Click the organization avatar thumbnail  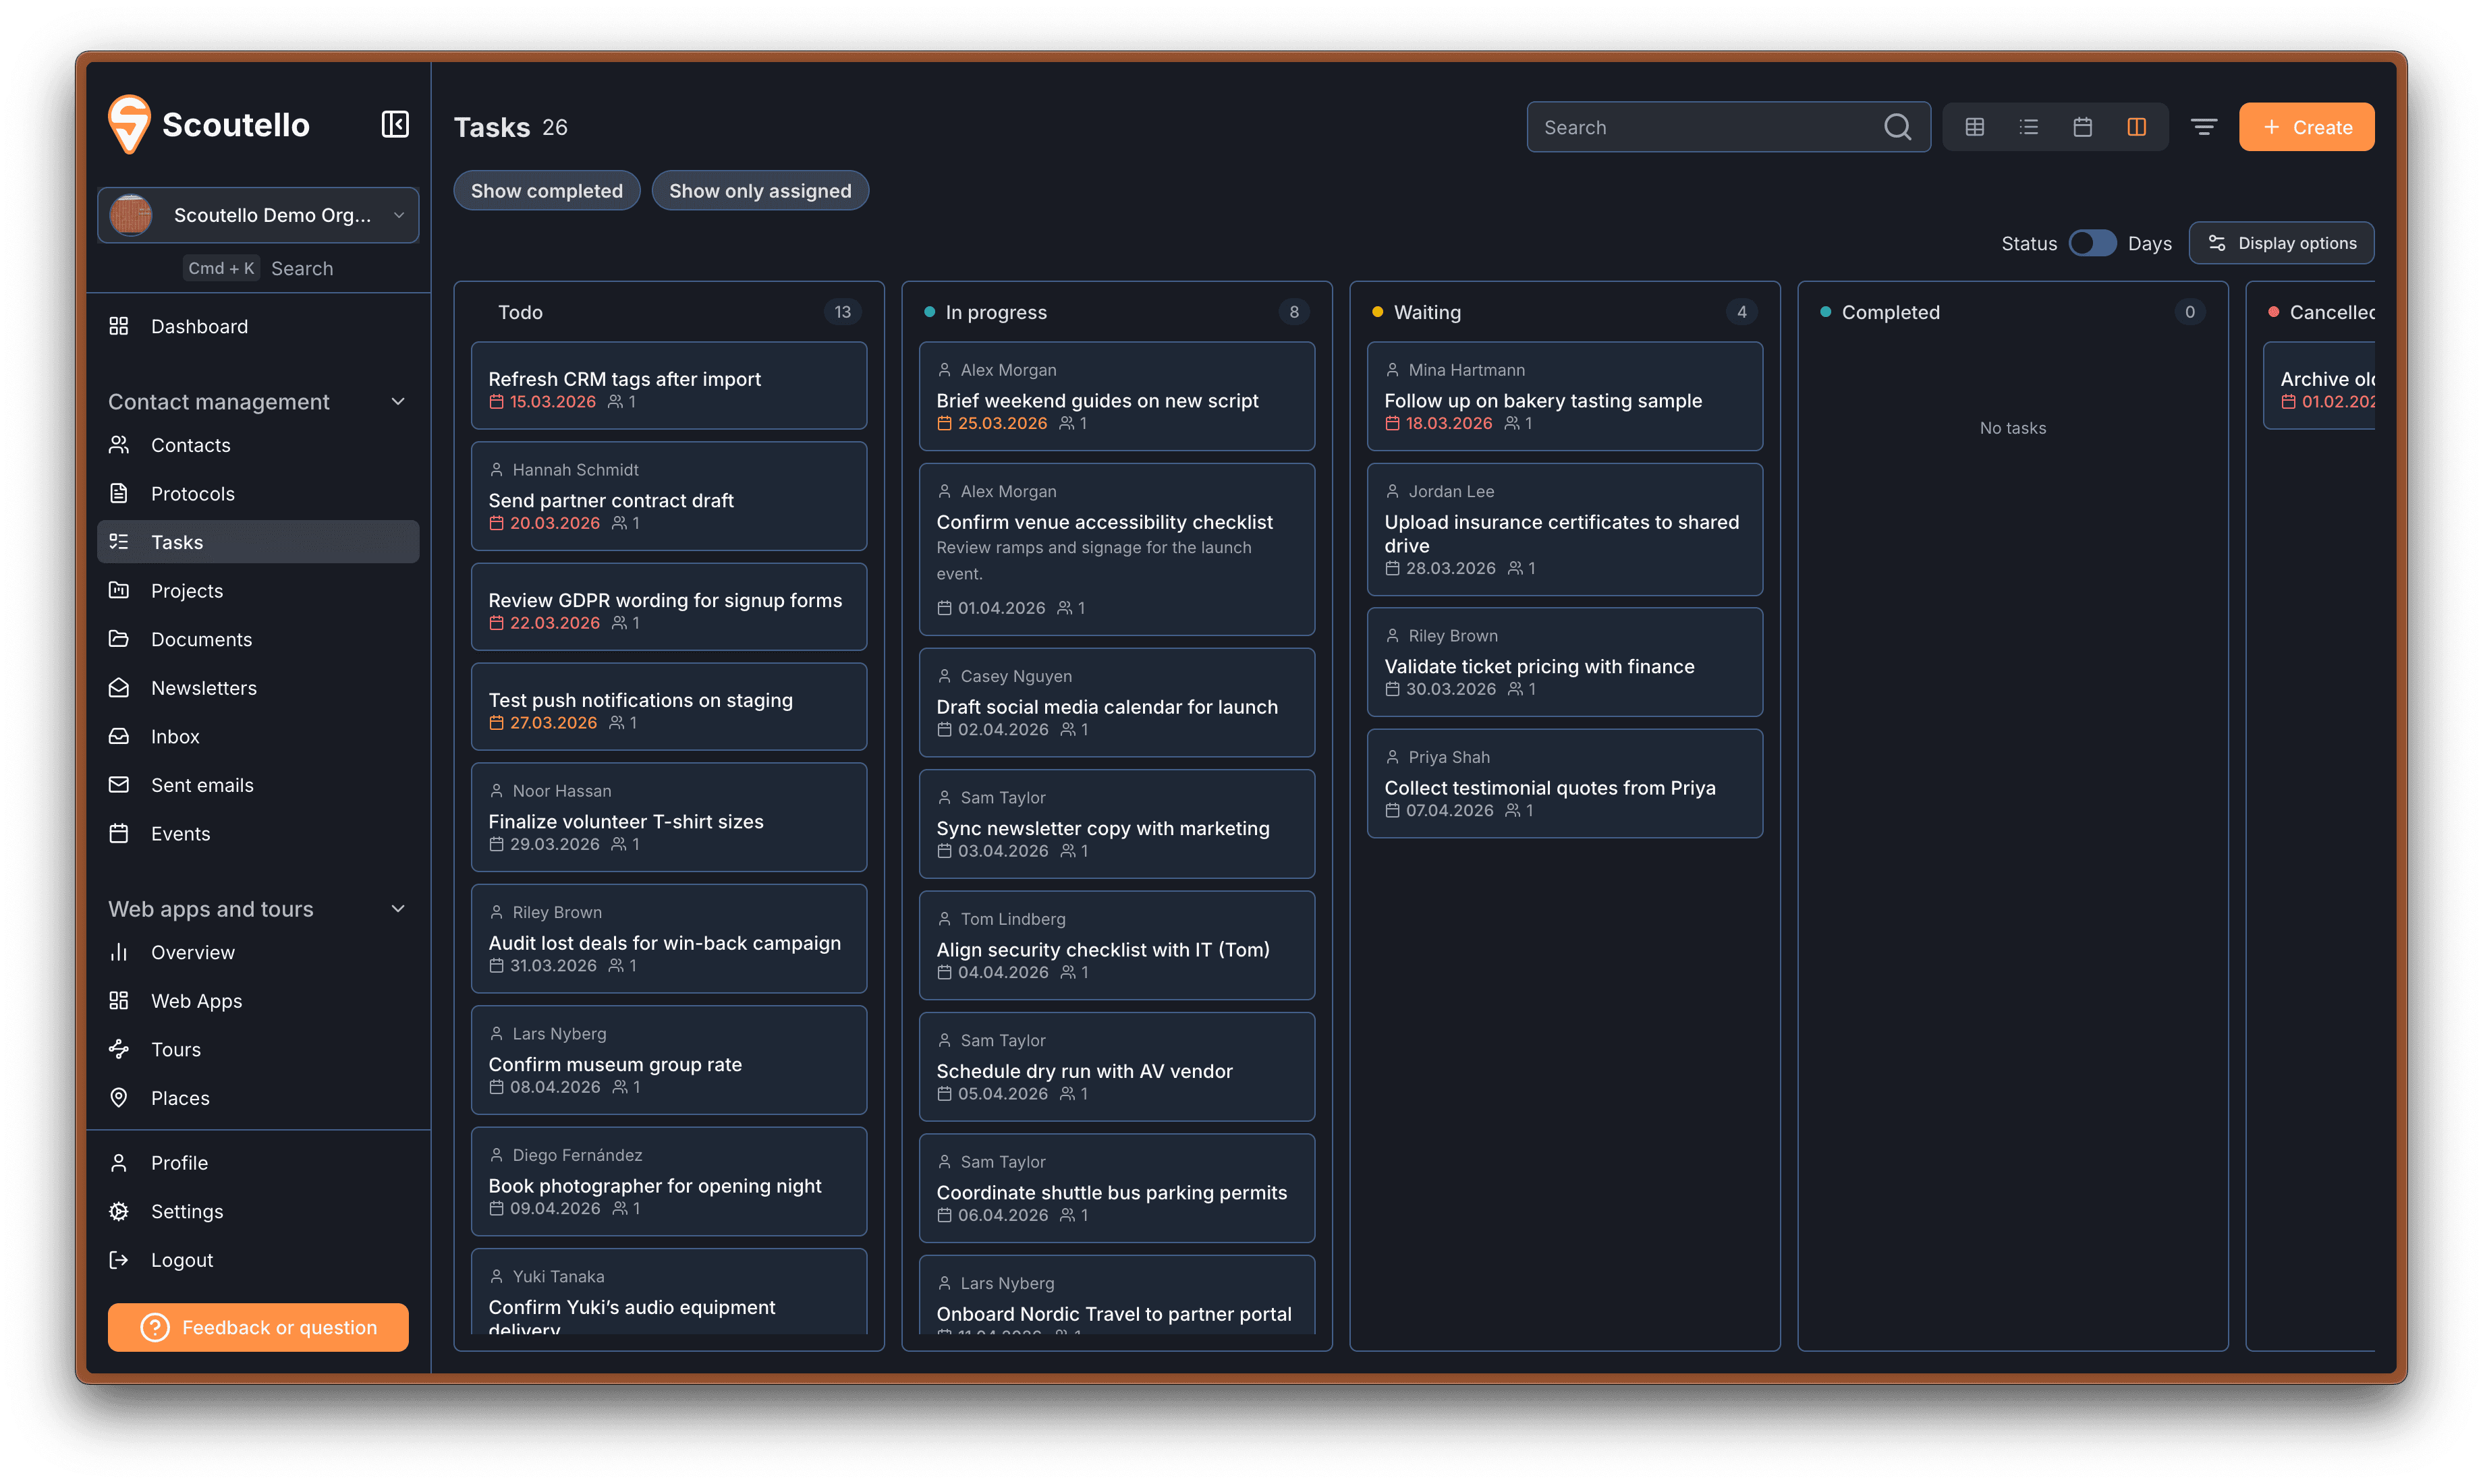(x=131, y=215)
